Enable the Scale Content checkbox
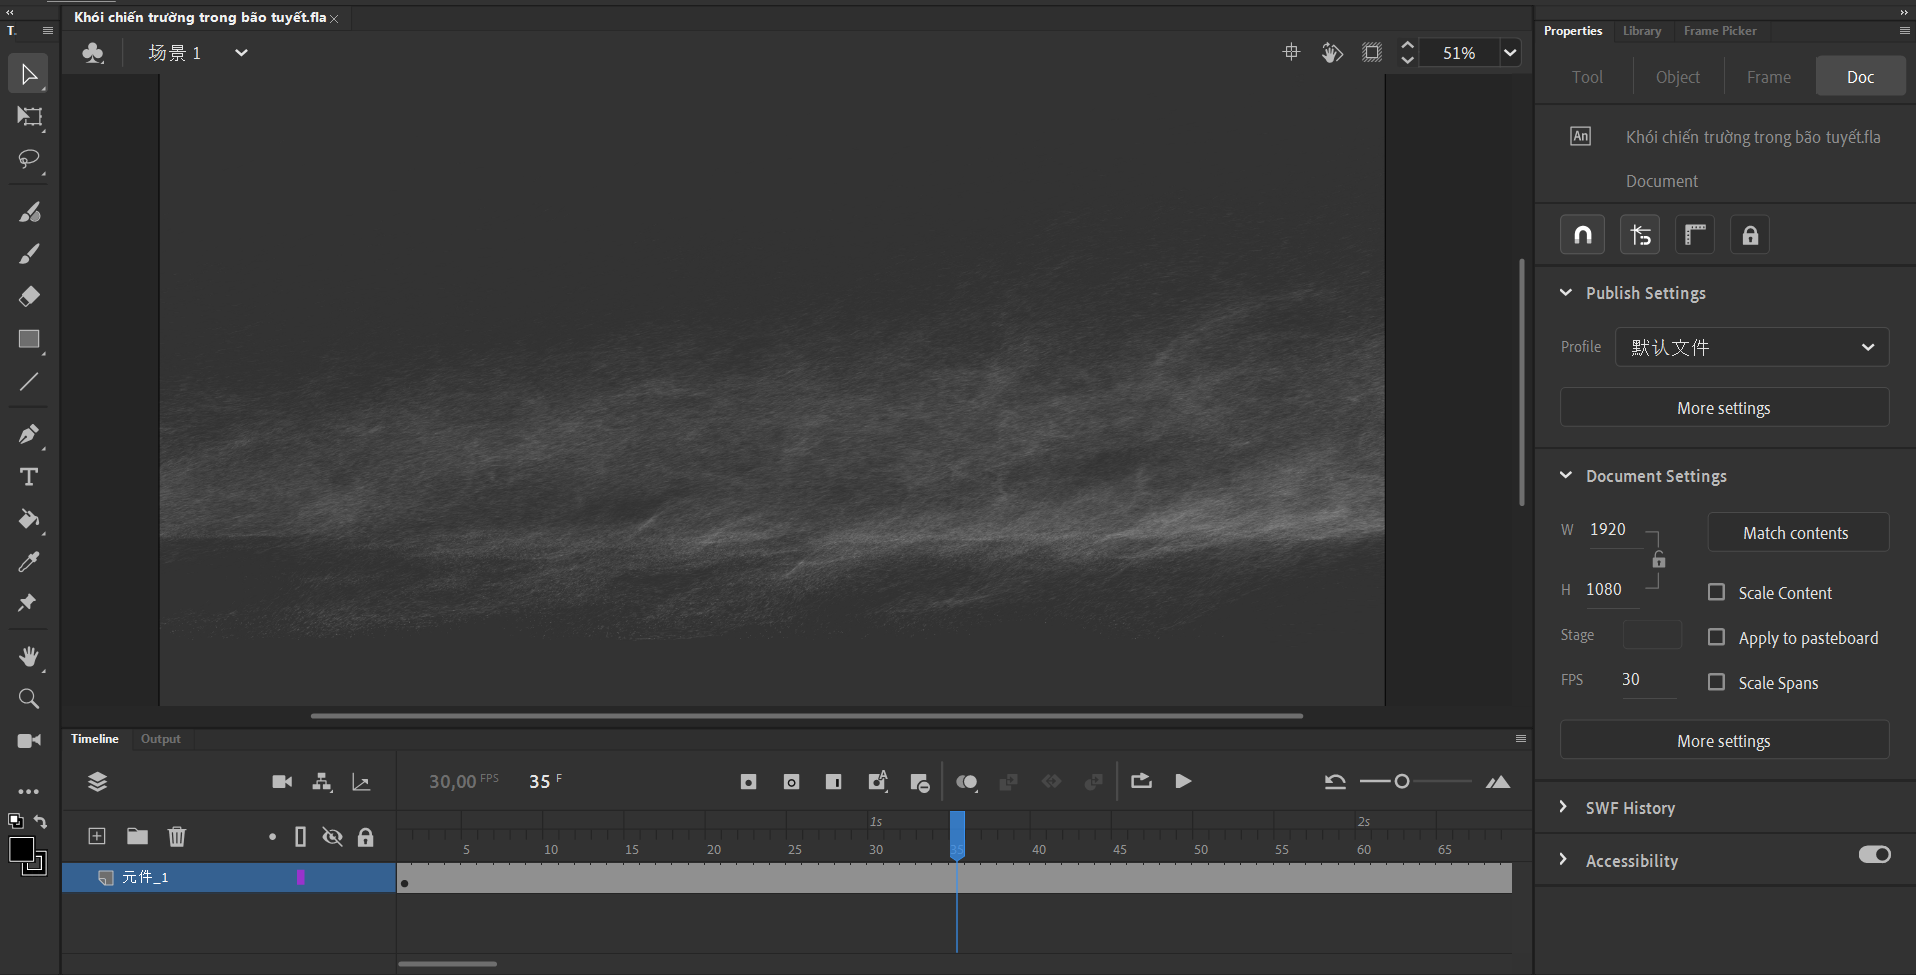Viewport: 1916px width, 975px height. [x=1716, y=592]
